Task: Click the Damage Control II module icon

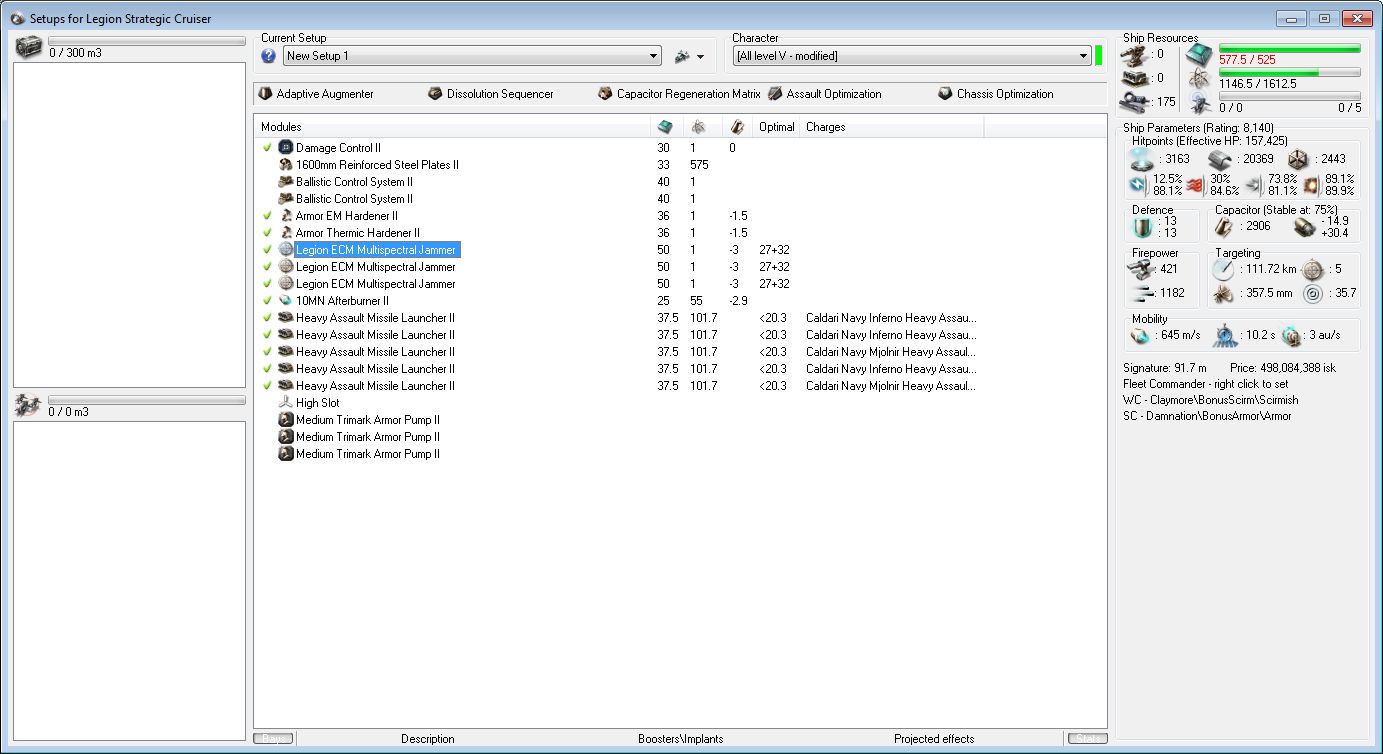Action: [285, 148]
